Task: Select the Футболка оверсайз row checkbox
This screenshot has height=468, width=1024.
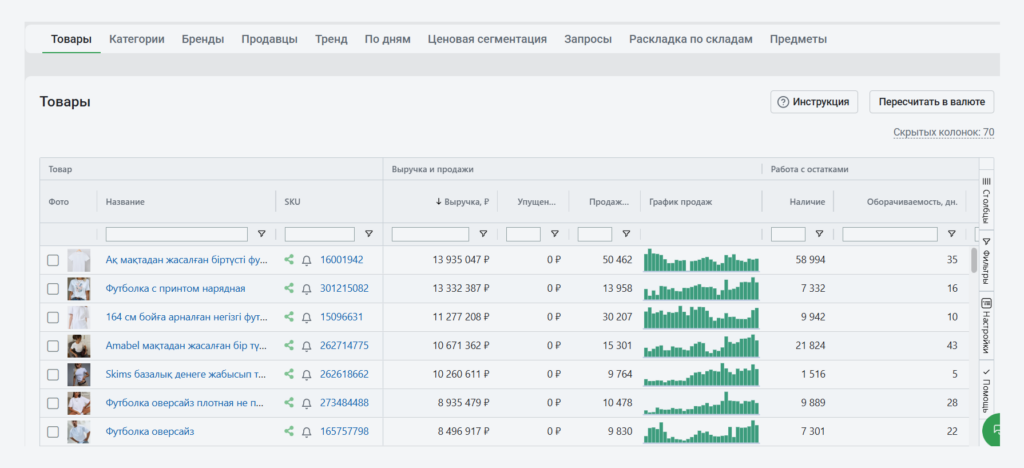Action: tap(53, 432)
